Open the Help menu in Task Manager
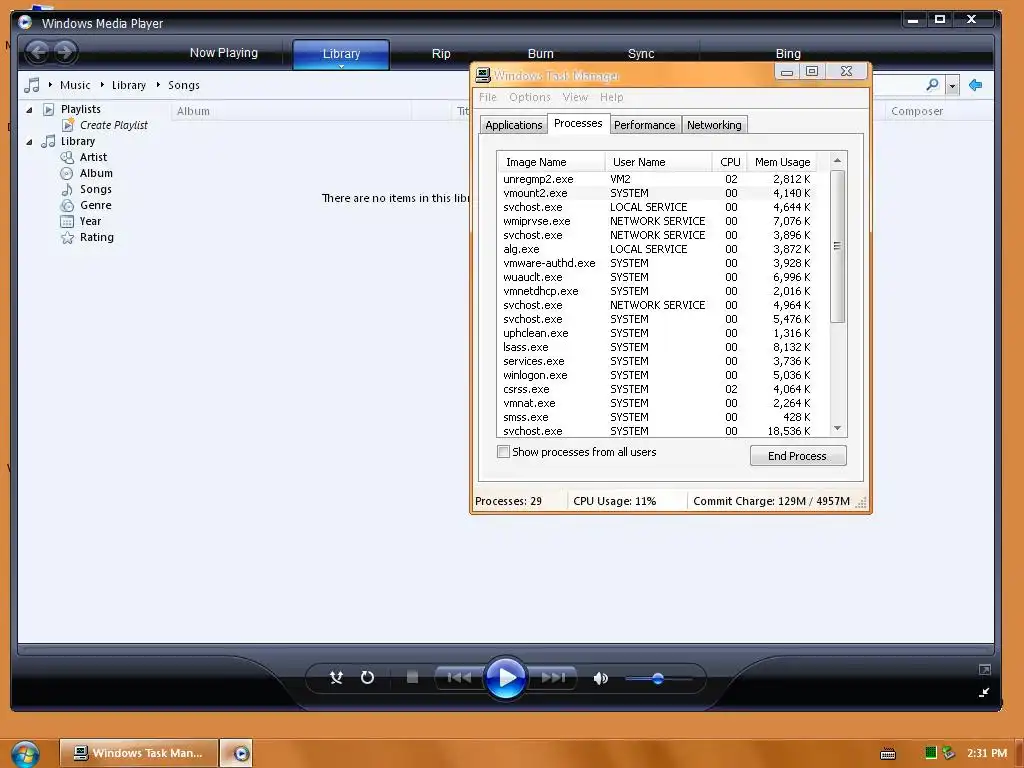The width and height of the screenshot is (1024, 768). pyautogui.click(x=612, y=97)
